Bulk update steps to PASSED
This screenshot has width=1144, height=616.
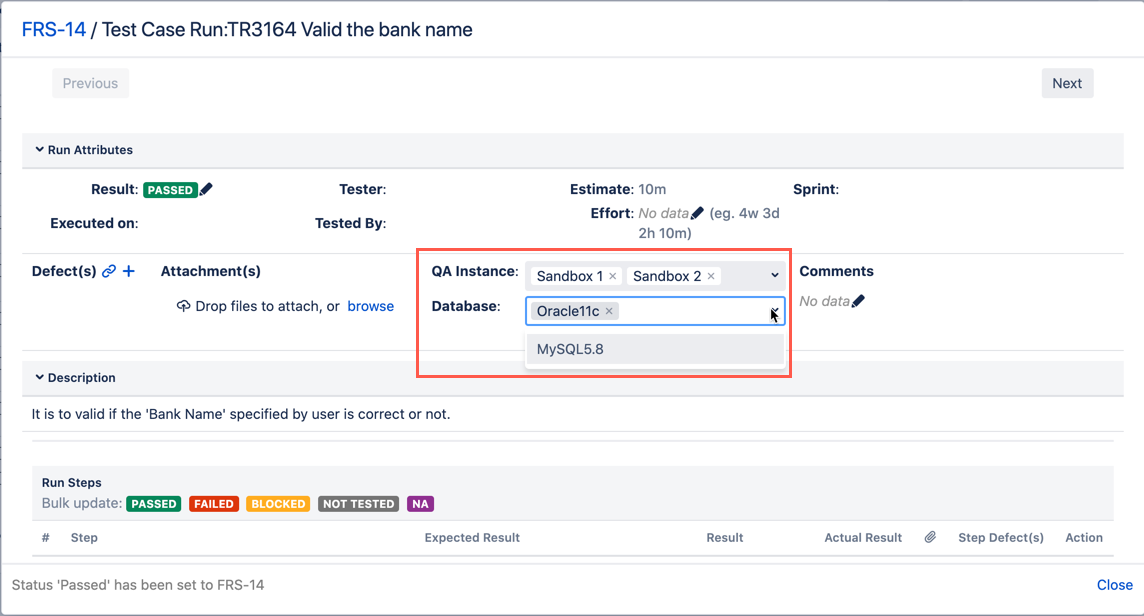click(153, 504)
